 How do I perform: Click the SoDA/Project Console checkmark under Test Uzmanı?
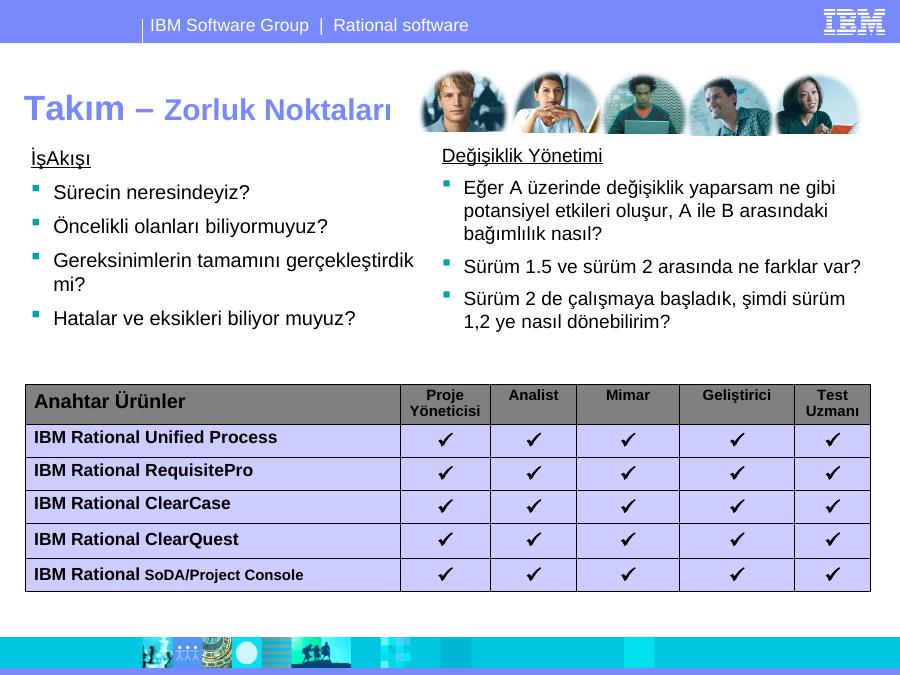click(x=833, y=574)
